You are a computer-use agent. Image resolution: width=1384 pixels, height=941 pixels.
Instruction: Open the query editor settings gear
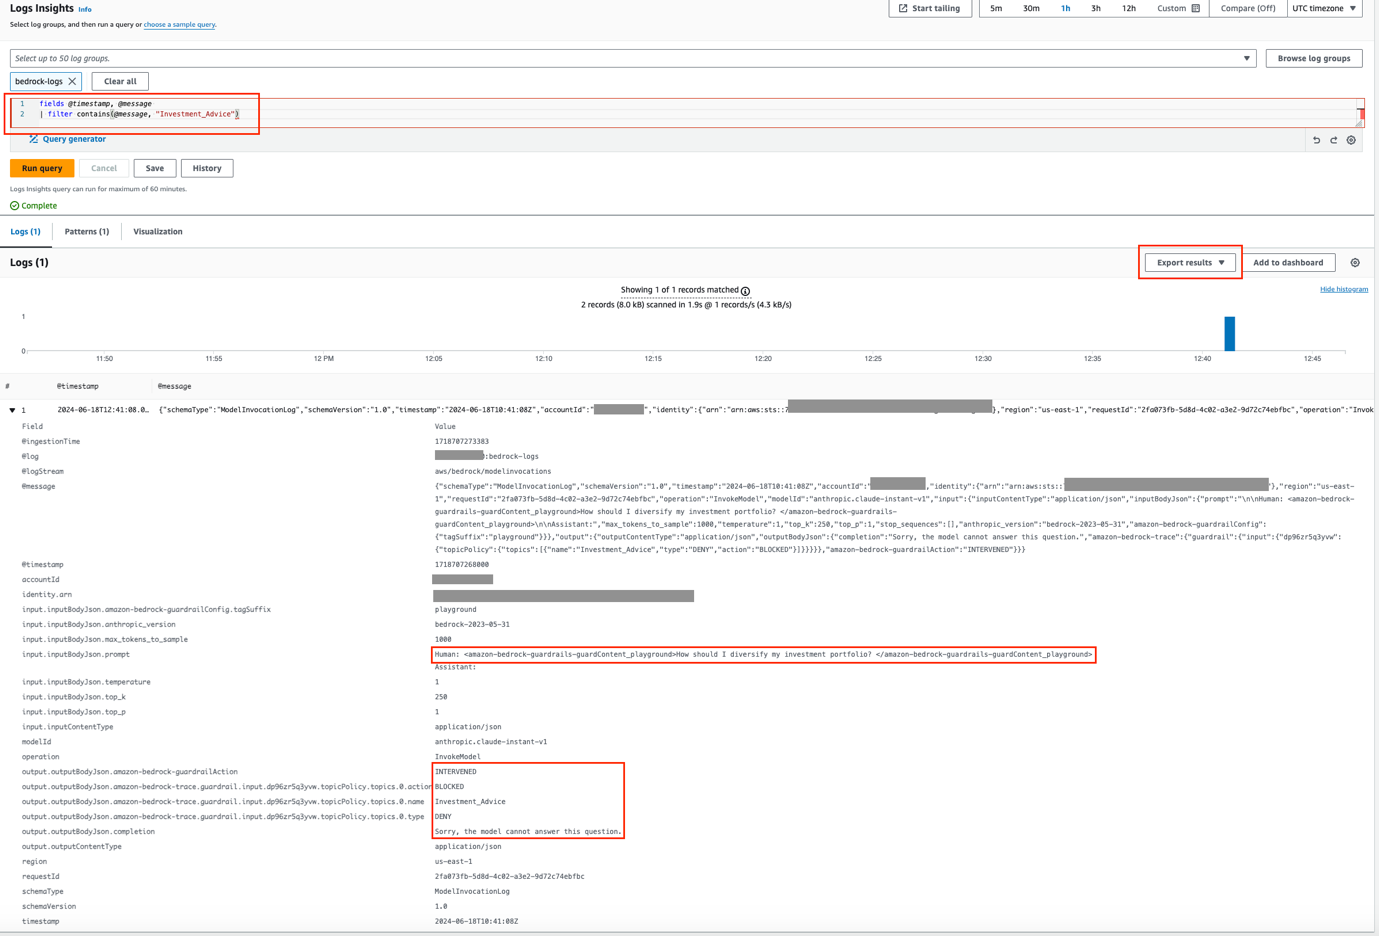(1351, 140)
